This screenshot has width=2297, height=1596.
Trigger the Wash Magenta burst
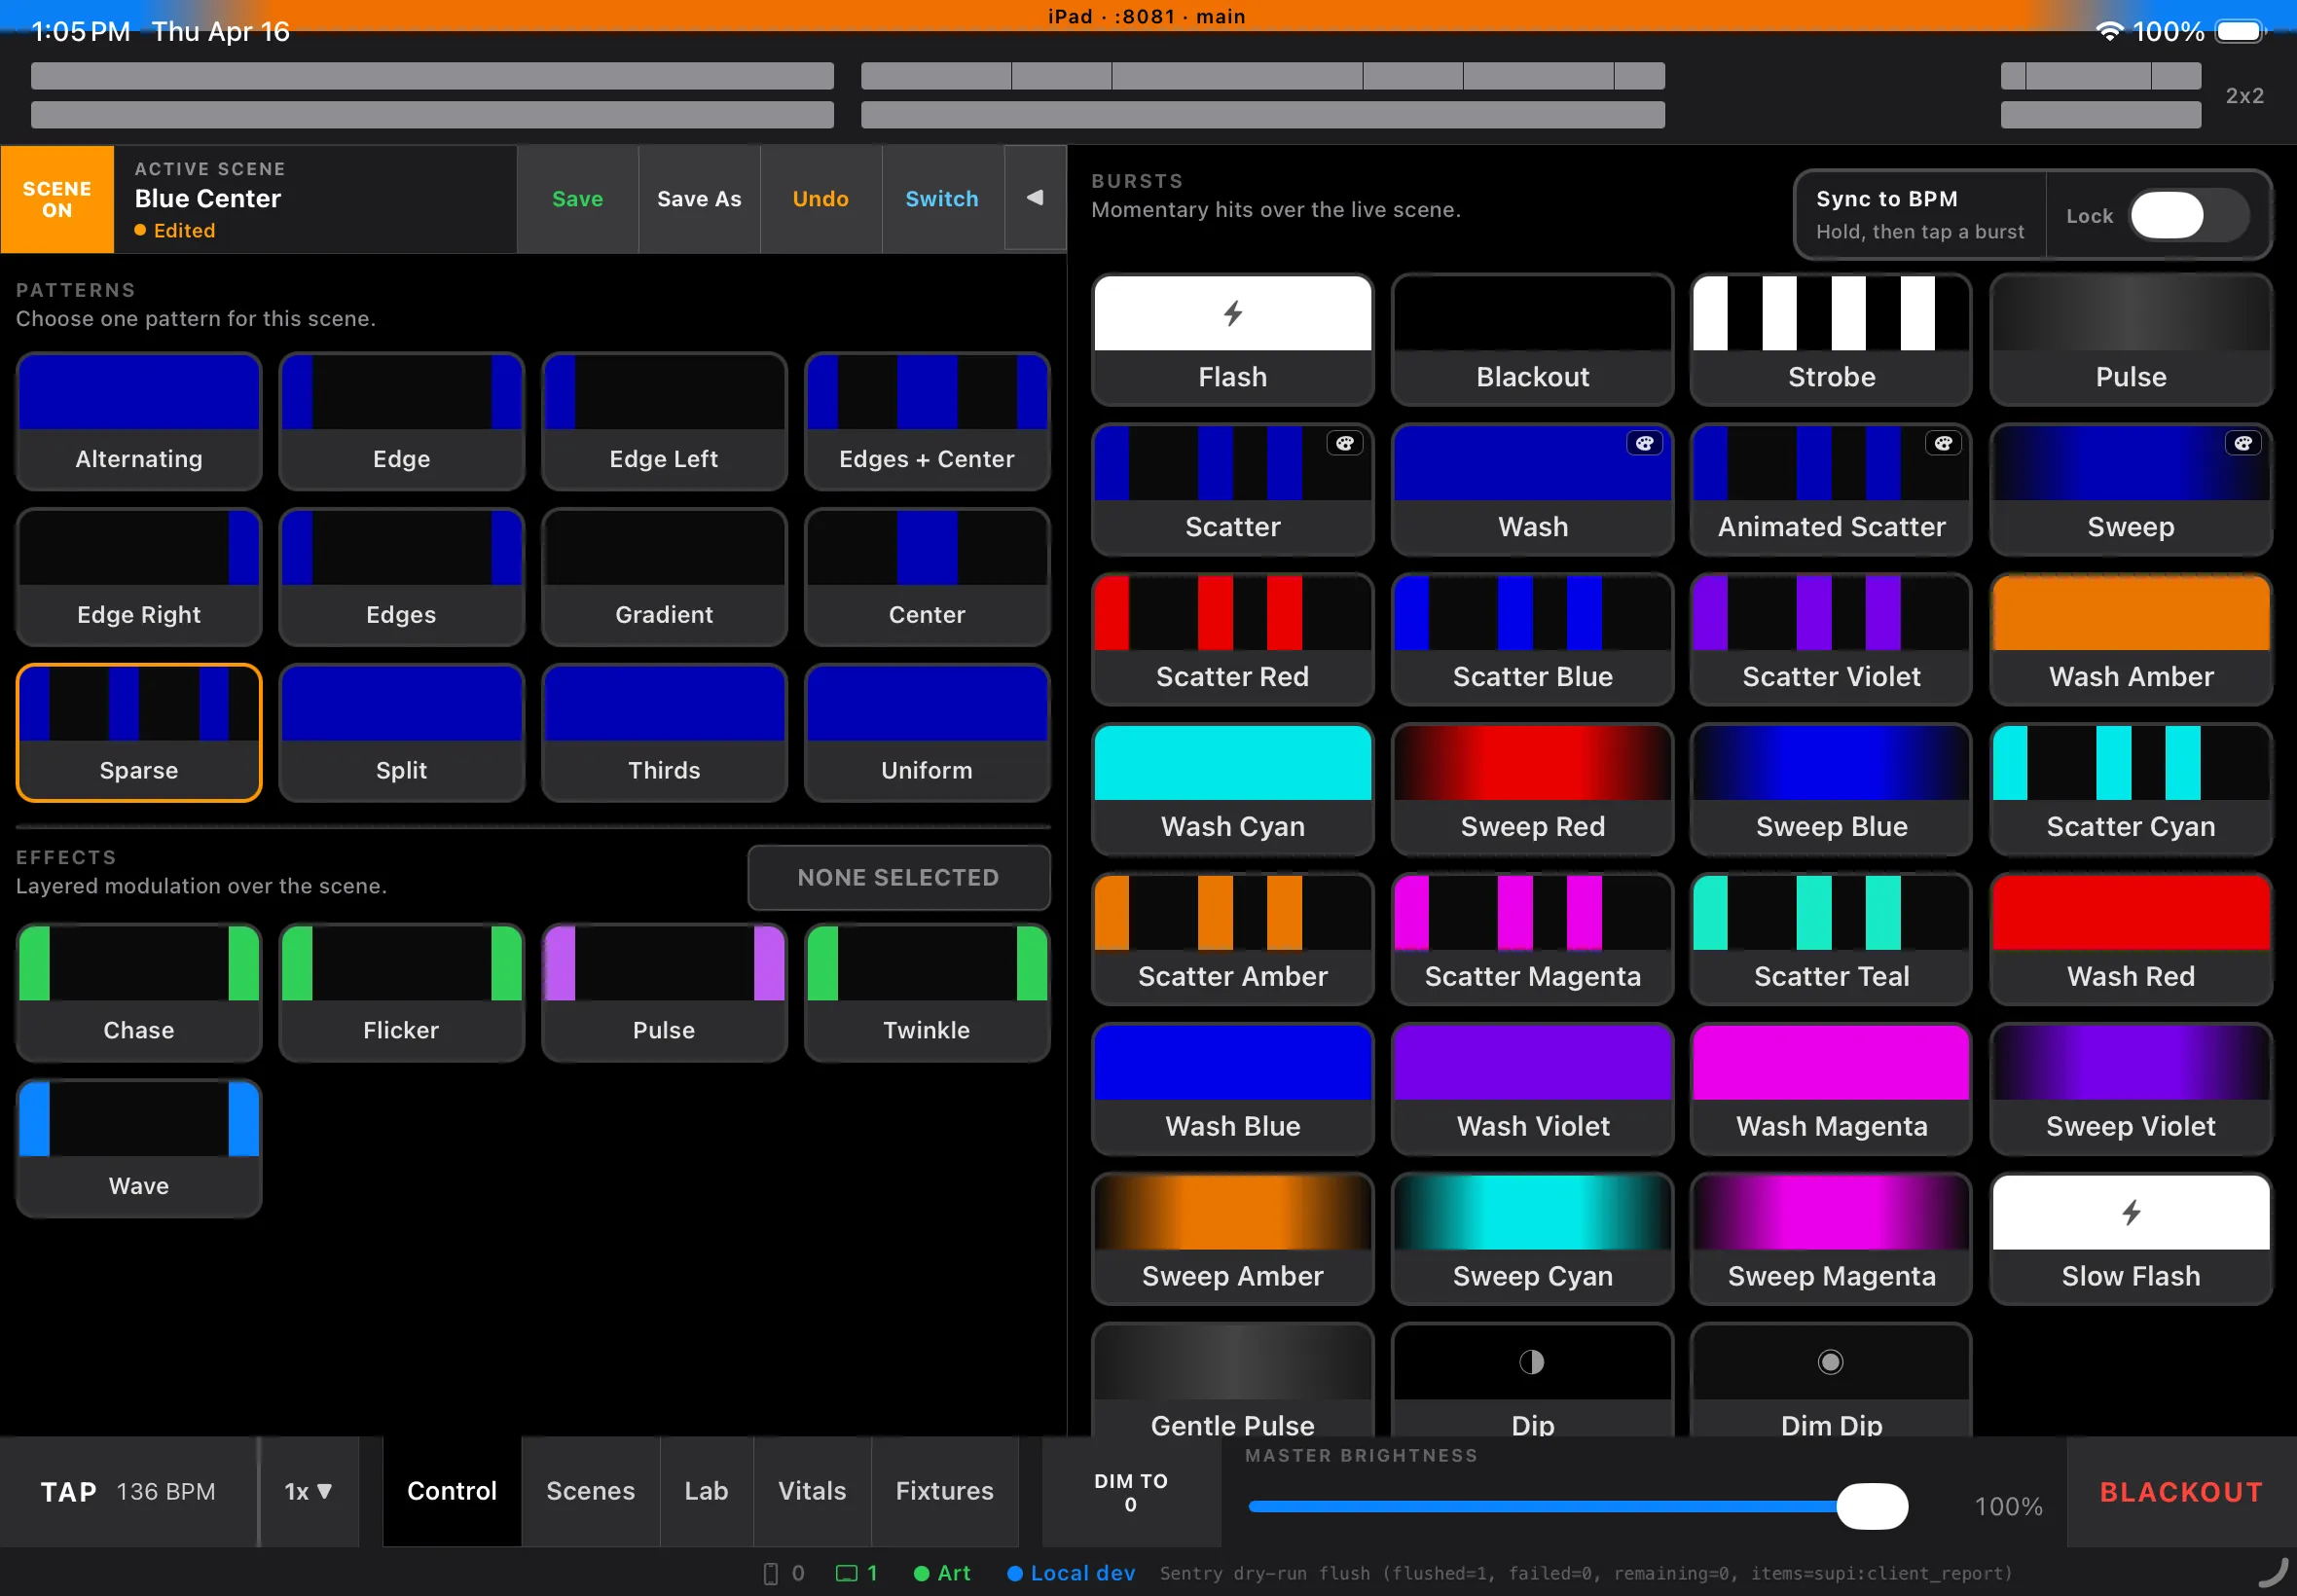tap(1830, 1089)
